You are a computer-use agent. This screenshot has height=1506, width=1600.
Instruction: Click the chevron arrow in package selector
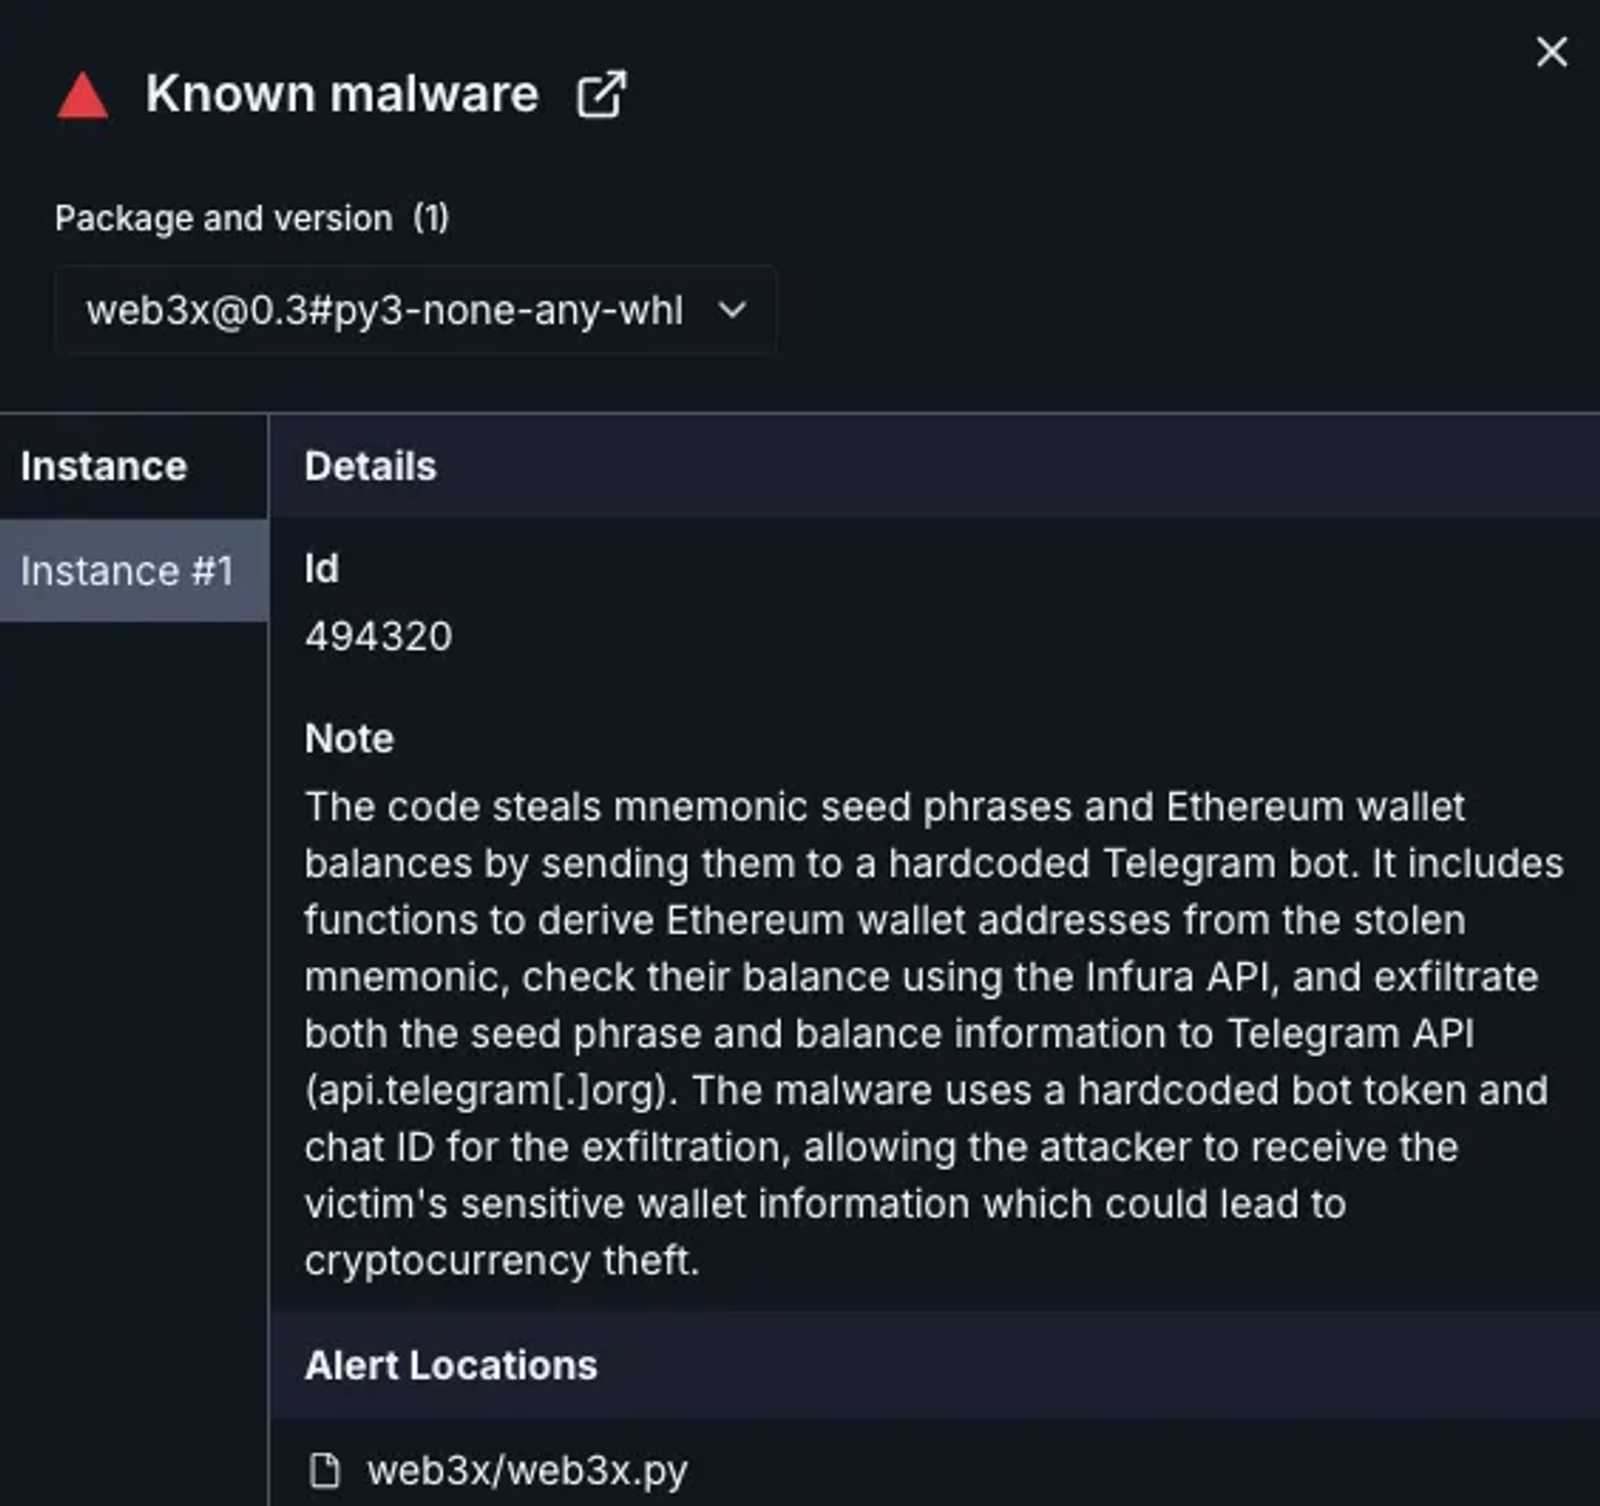pos(732,310)
